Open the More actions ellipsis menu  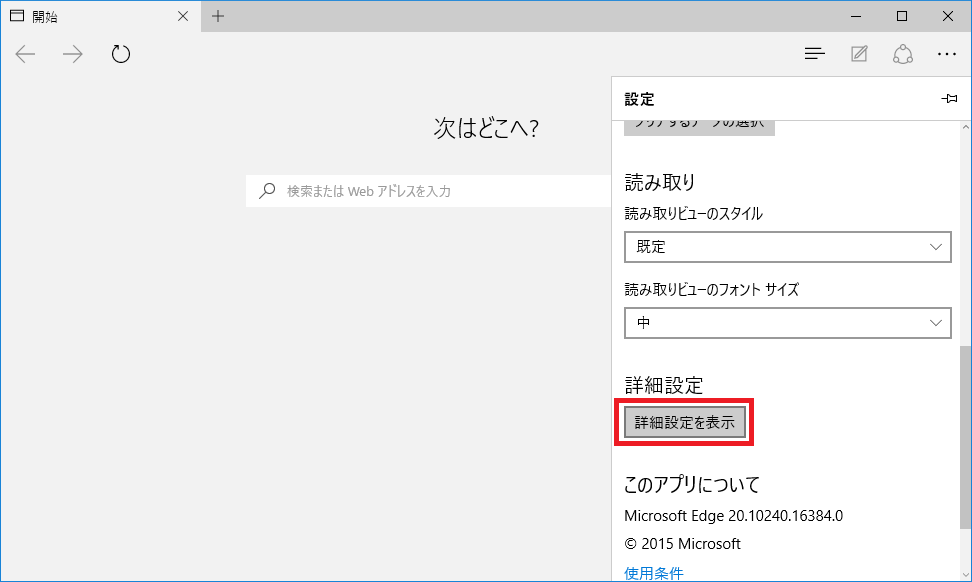pyautogui.click(x=947, y=54)
